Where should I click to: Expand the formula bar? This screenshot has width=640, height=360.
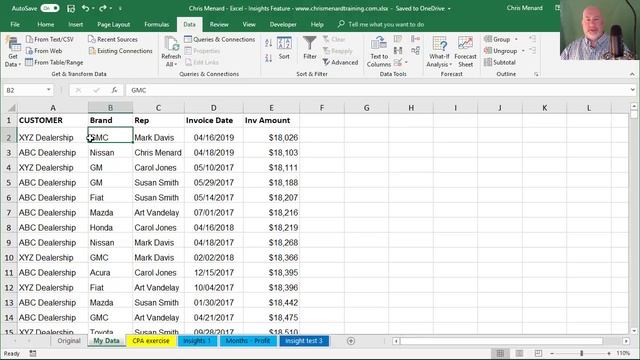[632, 90]
